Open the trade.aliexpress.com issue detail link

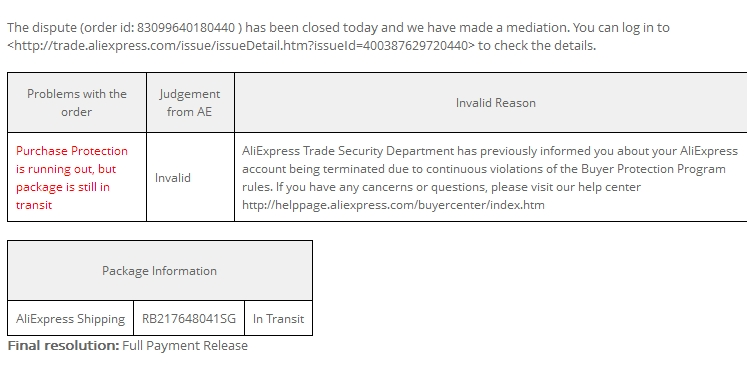242,46
